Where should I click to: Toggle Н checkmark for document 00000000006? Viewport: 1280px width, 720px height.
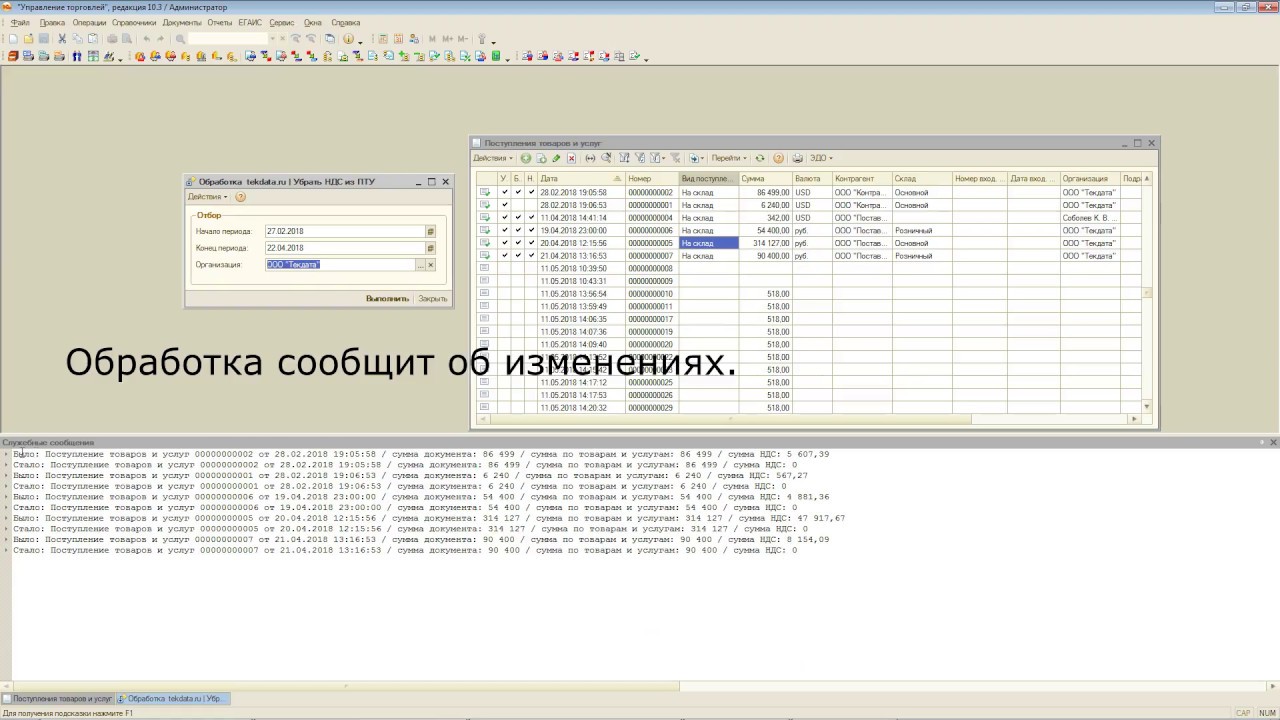point(531,231)
